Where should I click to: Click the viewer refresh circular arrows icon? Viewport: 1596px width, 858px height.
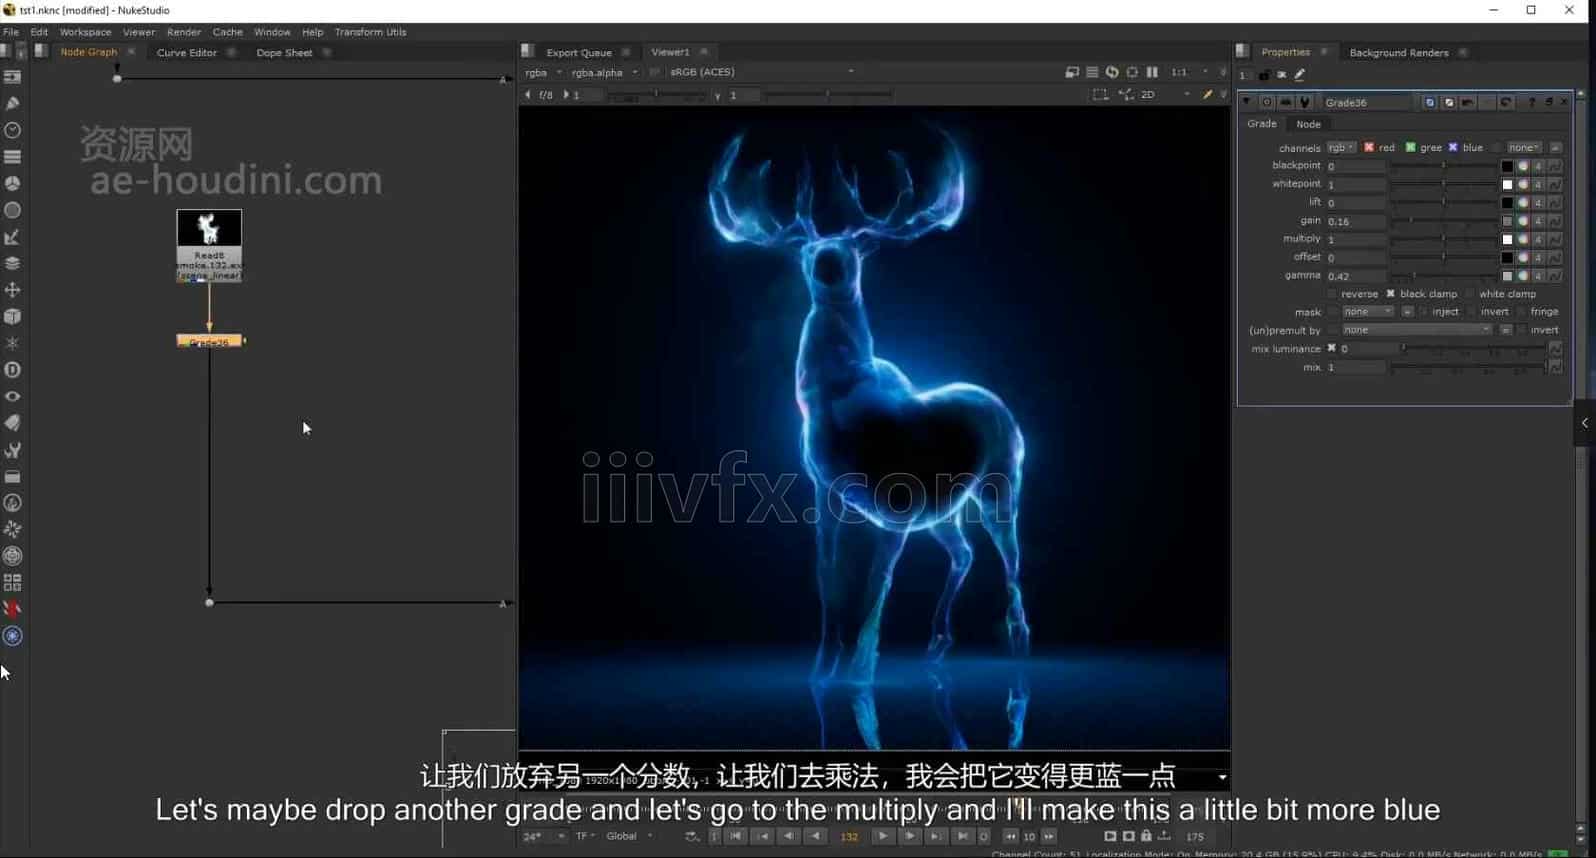(x=1112, y=72)
